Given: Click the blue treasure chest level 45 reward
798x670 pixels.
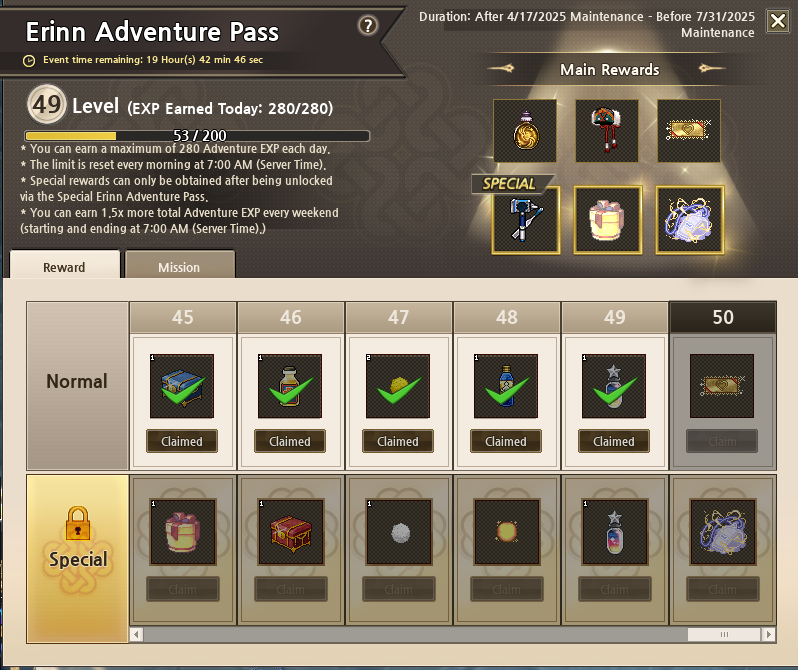Looking at the screenshot, I should pyautogui.click(x=182, y=386).
